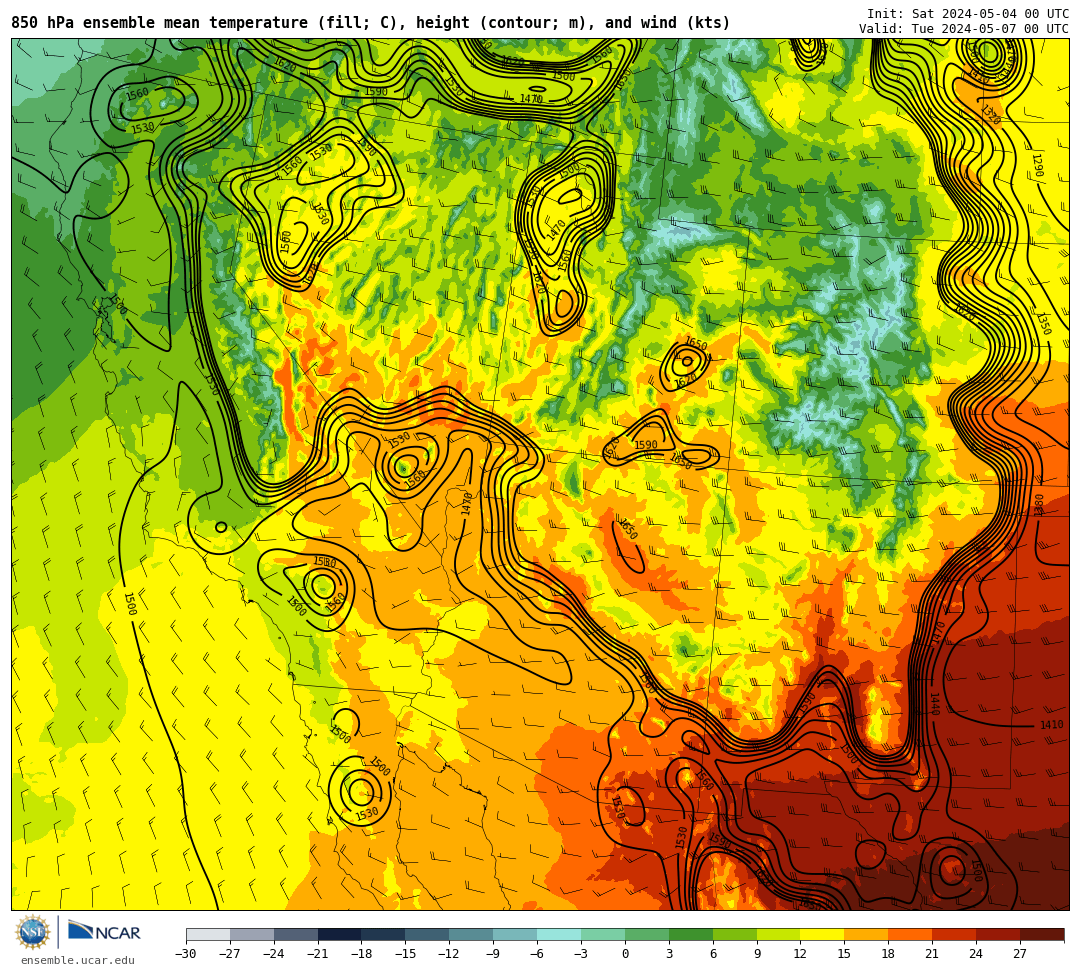This screenshot has height=973, width=1080.
Task: Pick the dark red swatch between 24 and 27
Action: [999, 934]
